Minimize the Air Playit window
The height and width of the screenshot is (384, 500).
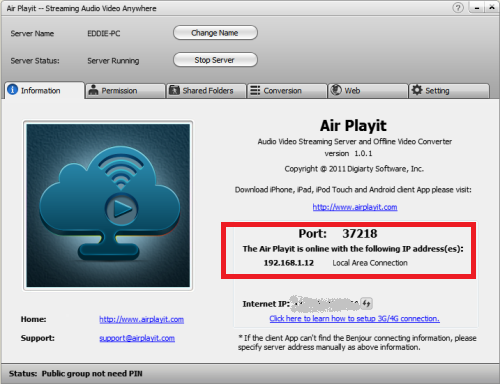[x=477, y=7]
